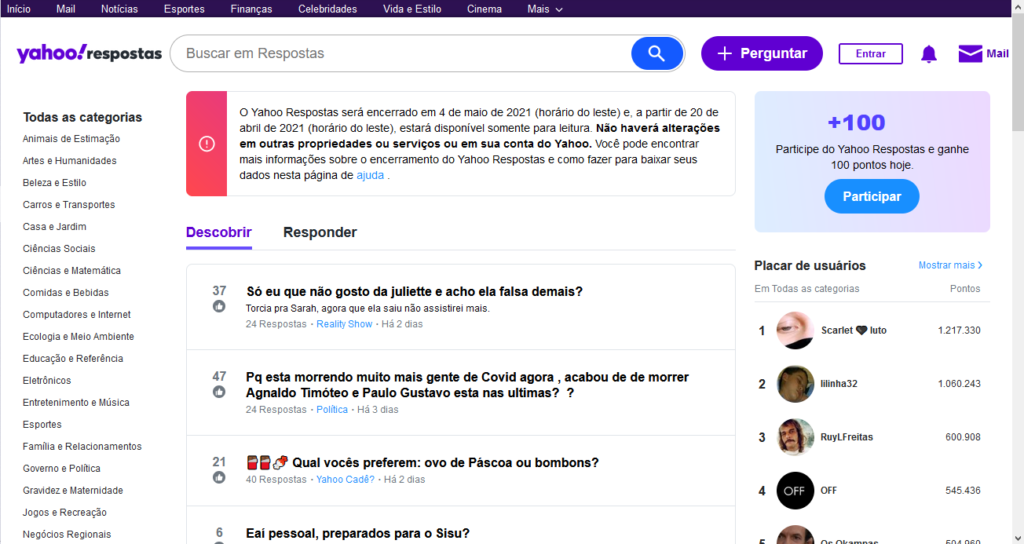Open Scarlet luto username in leaderboard
The width and height of the screenshot is (1024, 544).
pyautogui.click(x=854, y=330)
